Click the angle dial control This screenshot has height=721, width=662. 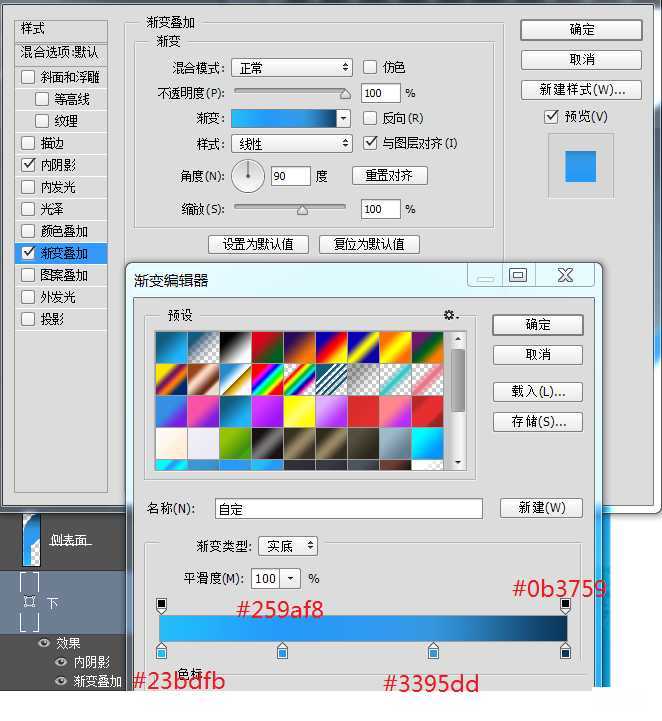coord(248,176)
